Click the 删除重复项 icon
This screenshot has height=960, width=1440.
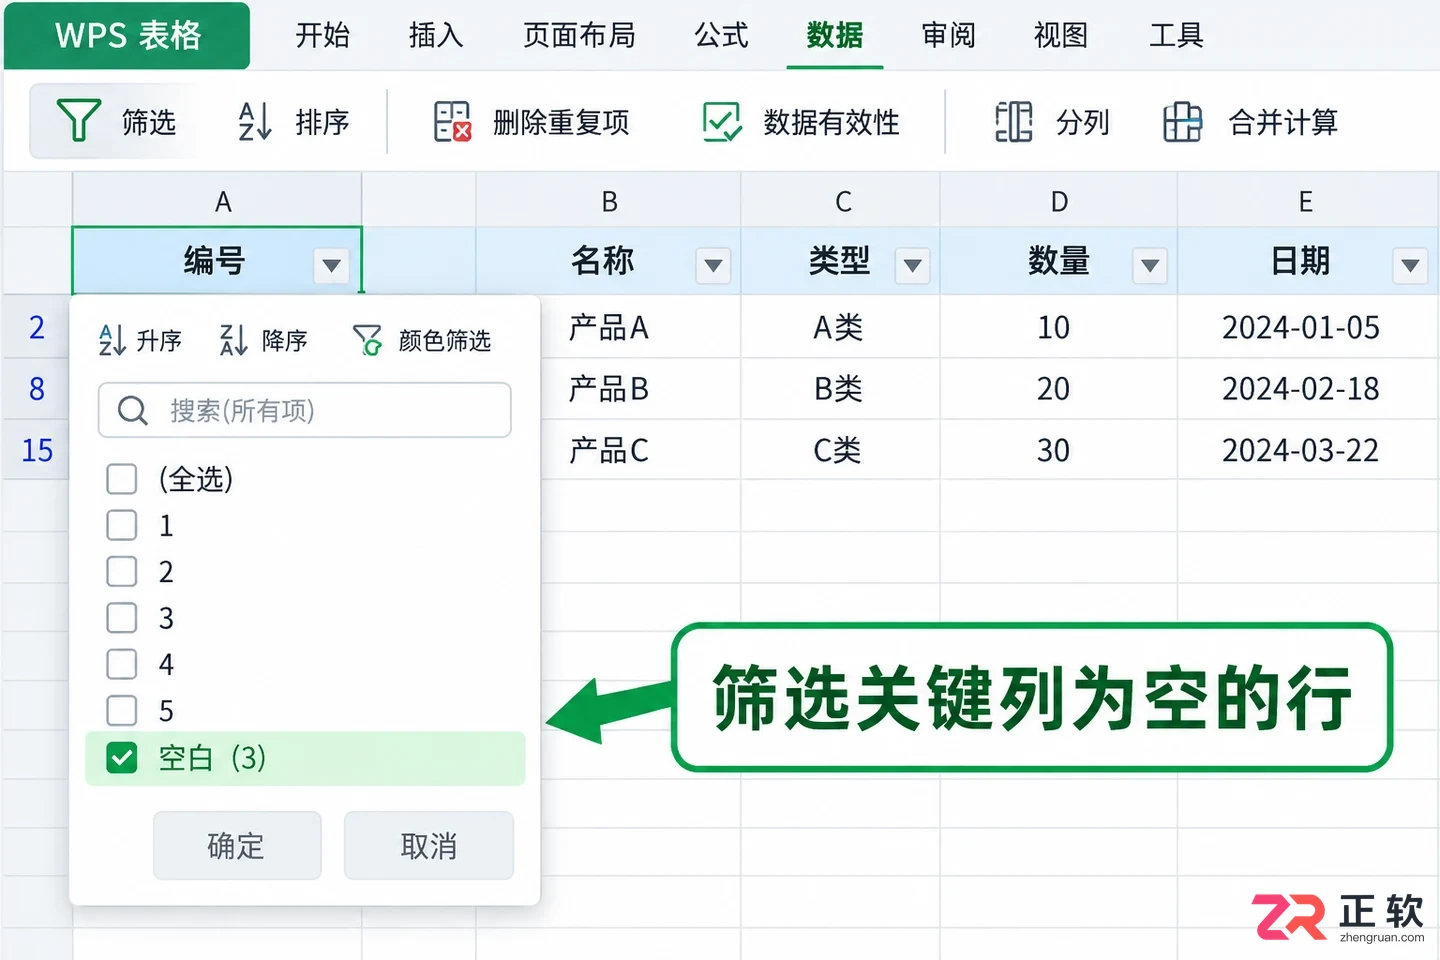click(452, 122)
